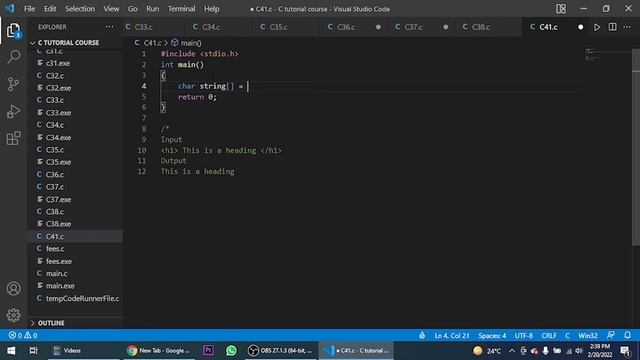The width and height of the screenshot is (640, 360).
Task: Open WhatsApp from the taskbar
Action: click(x=231, y=351)
